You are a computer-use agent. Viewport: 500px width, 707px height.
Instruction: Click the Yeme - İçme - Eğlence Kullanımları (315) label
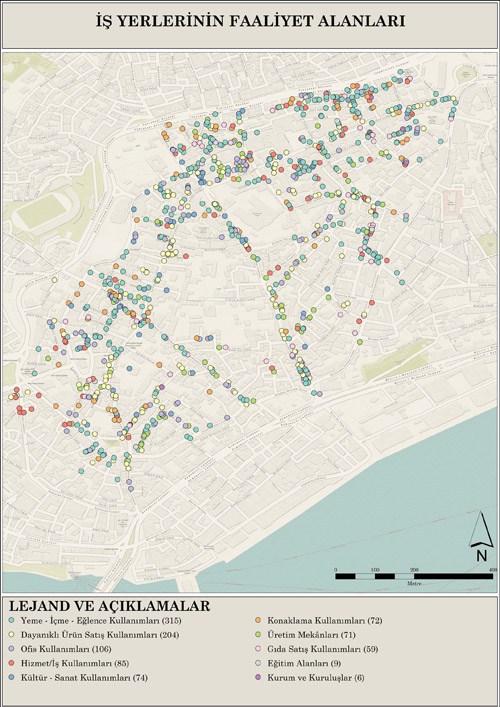pos(101,621)
